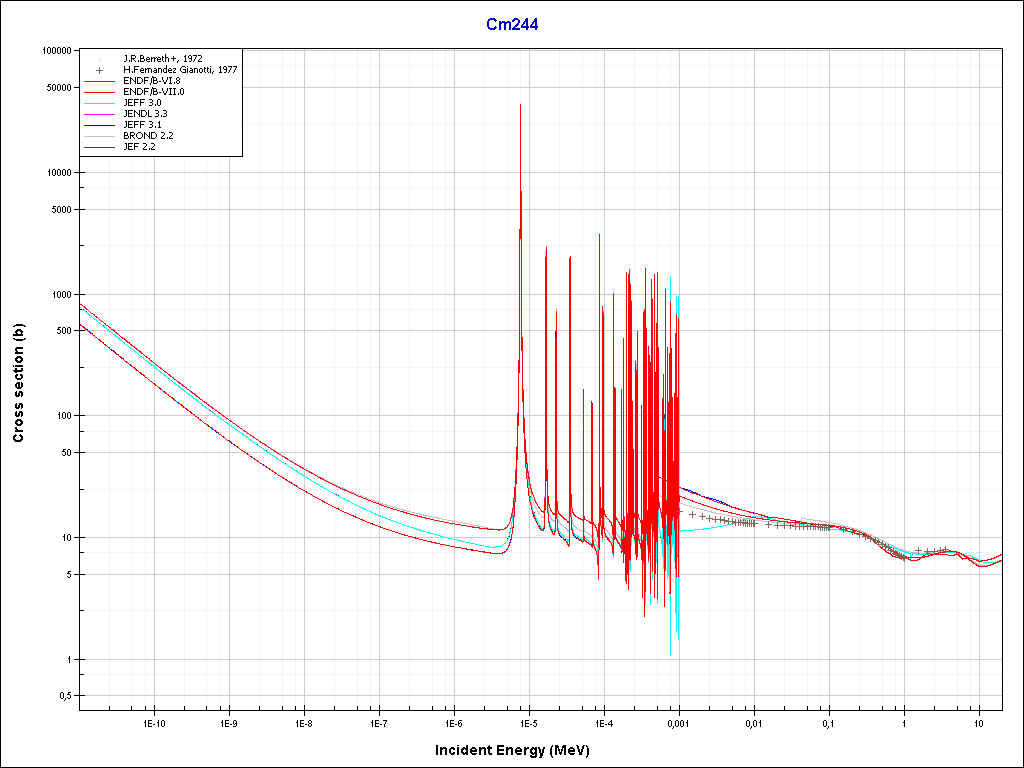This screenshot has width=1024, height=768.
Task: Click the Cm244 chart title
Action: 512,25
